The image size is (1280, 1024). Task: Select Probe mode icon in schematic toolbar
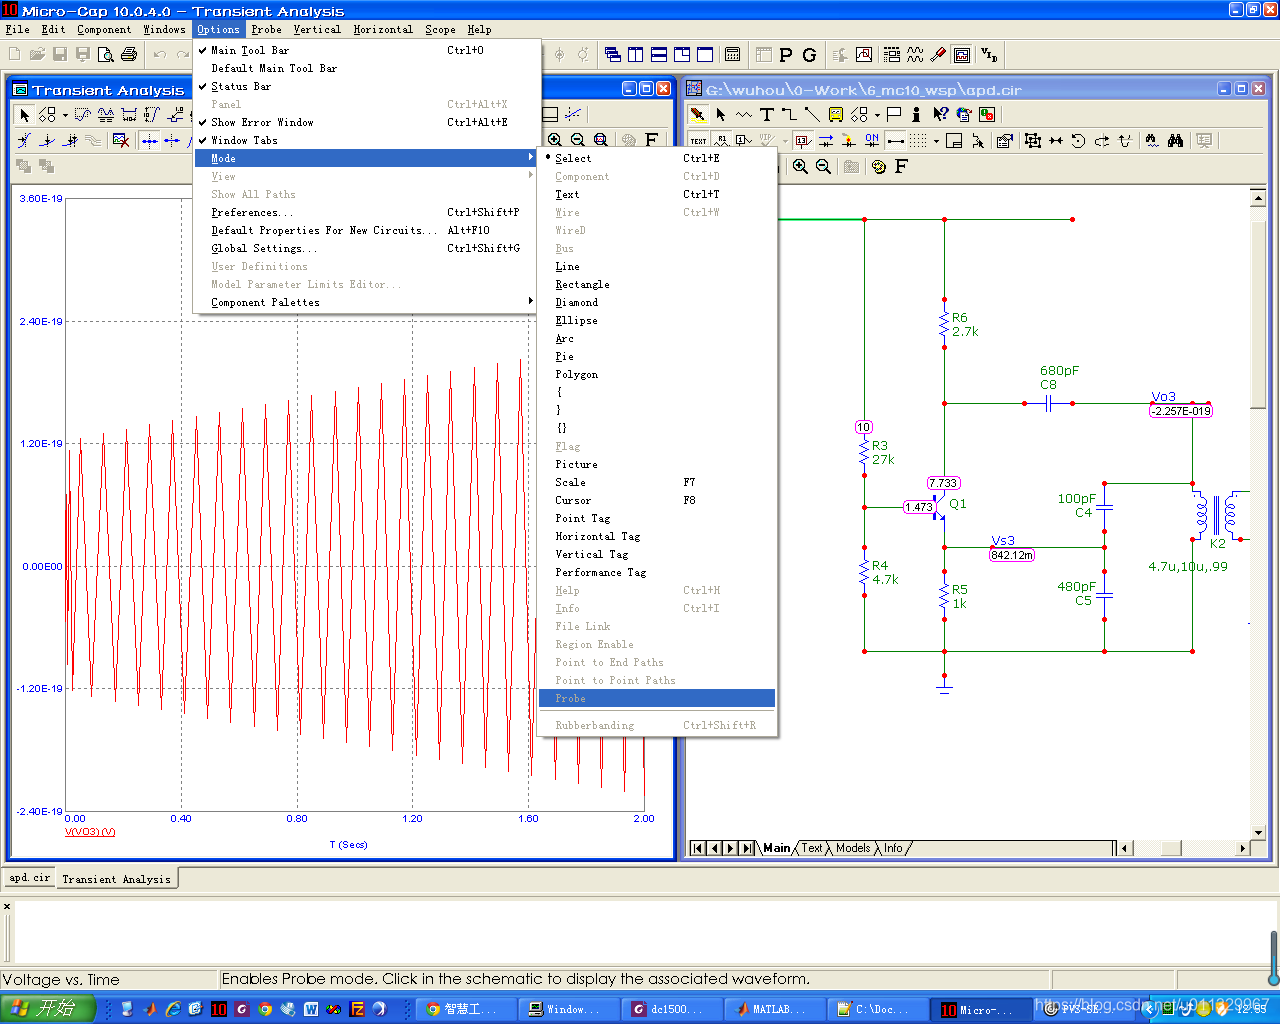(697, 114)
